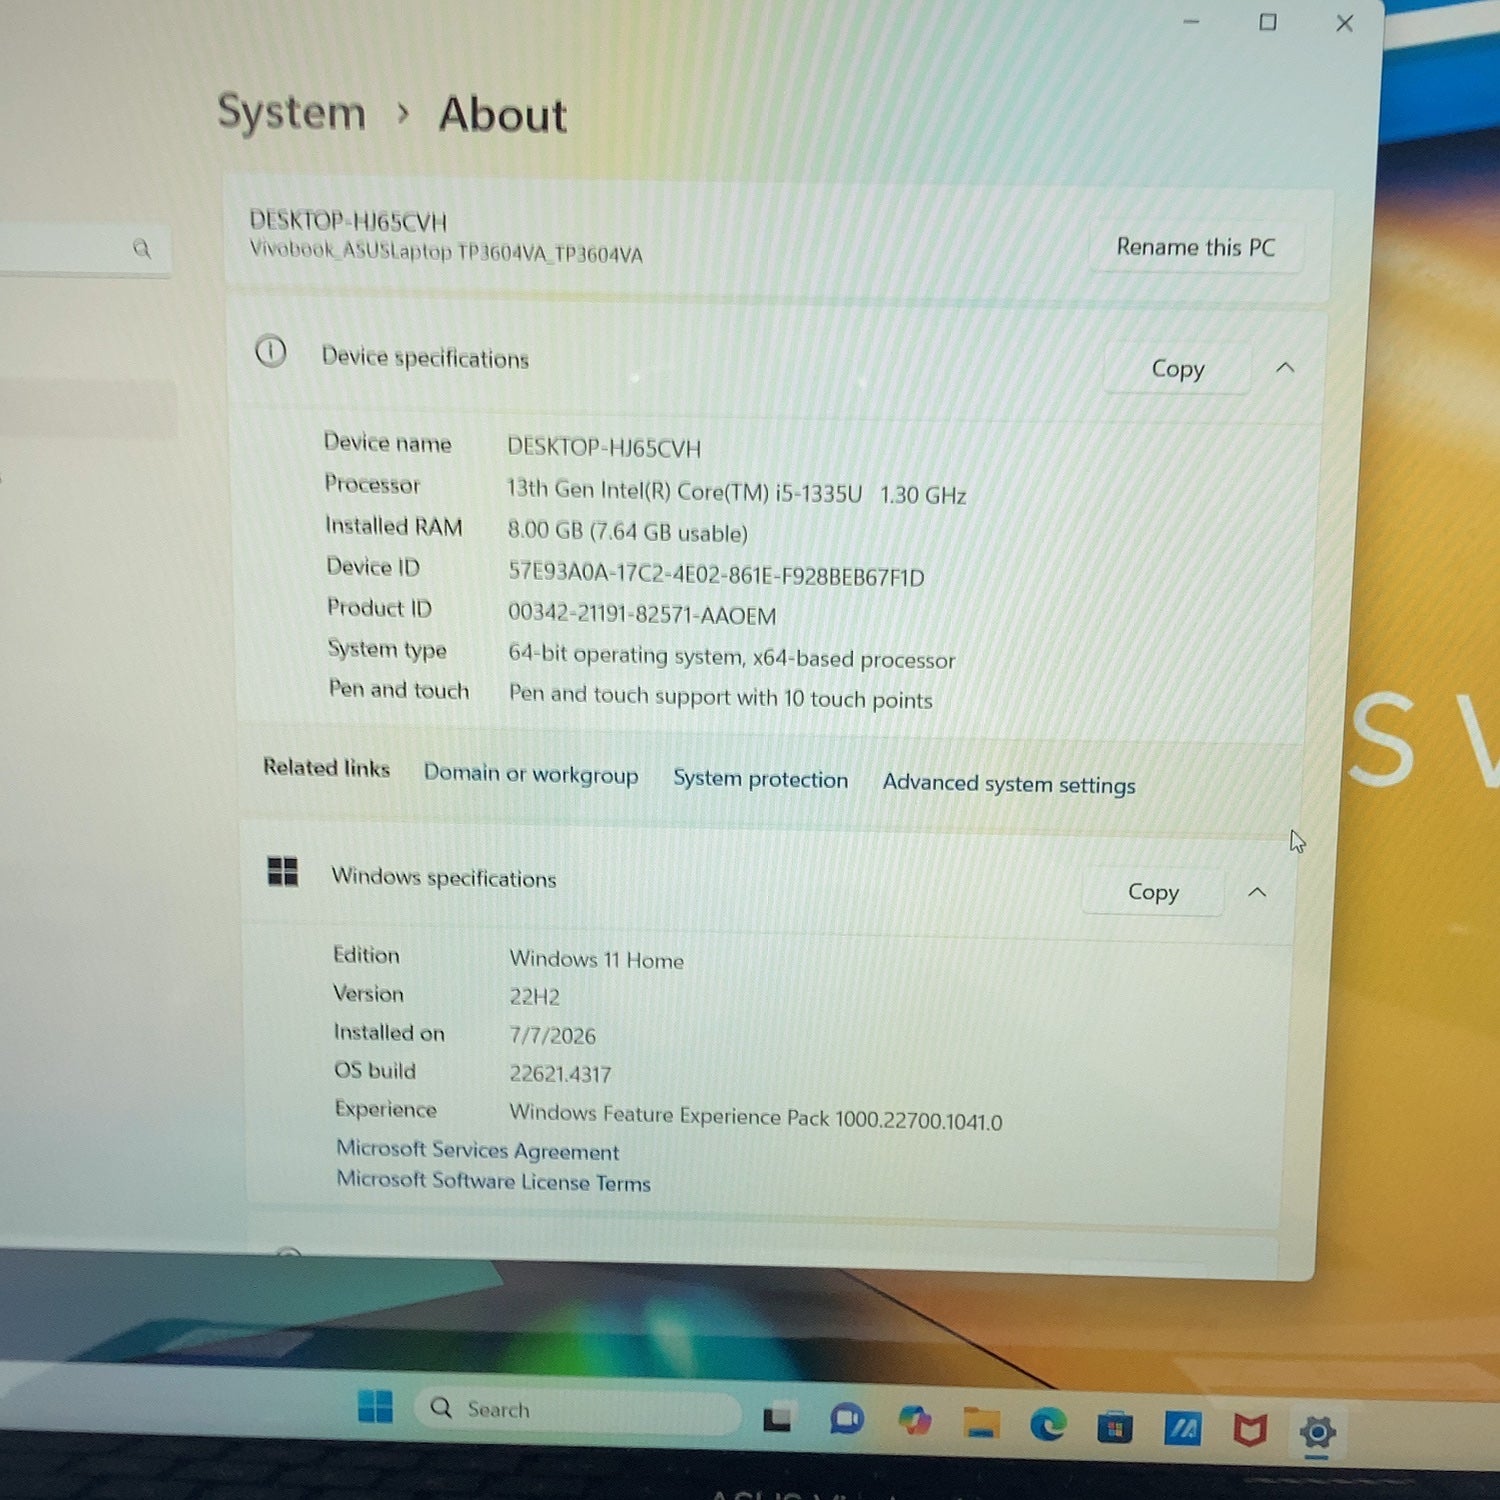Open the System protection link
The height and width of the screenshot is (1500, 1500).
(x=760, y=779)
